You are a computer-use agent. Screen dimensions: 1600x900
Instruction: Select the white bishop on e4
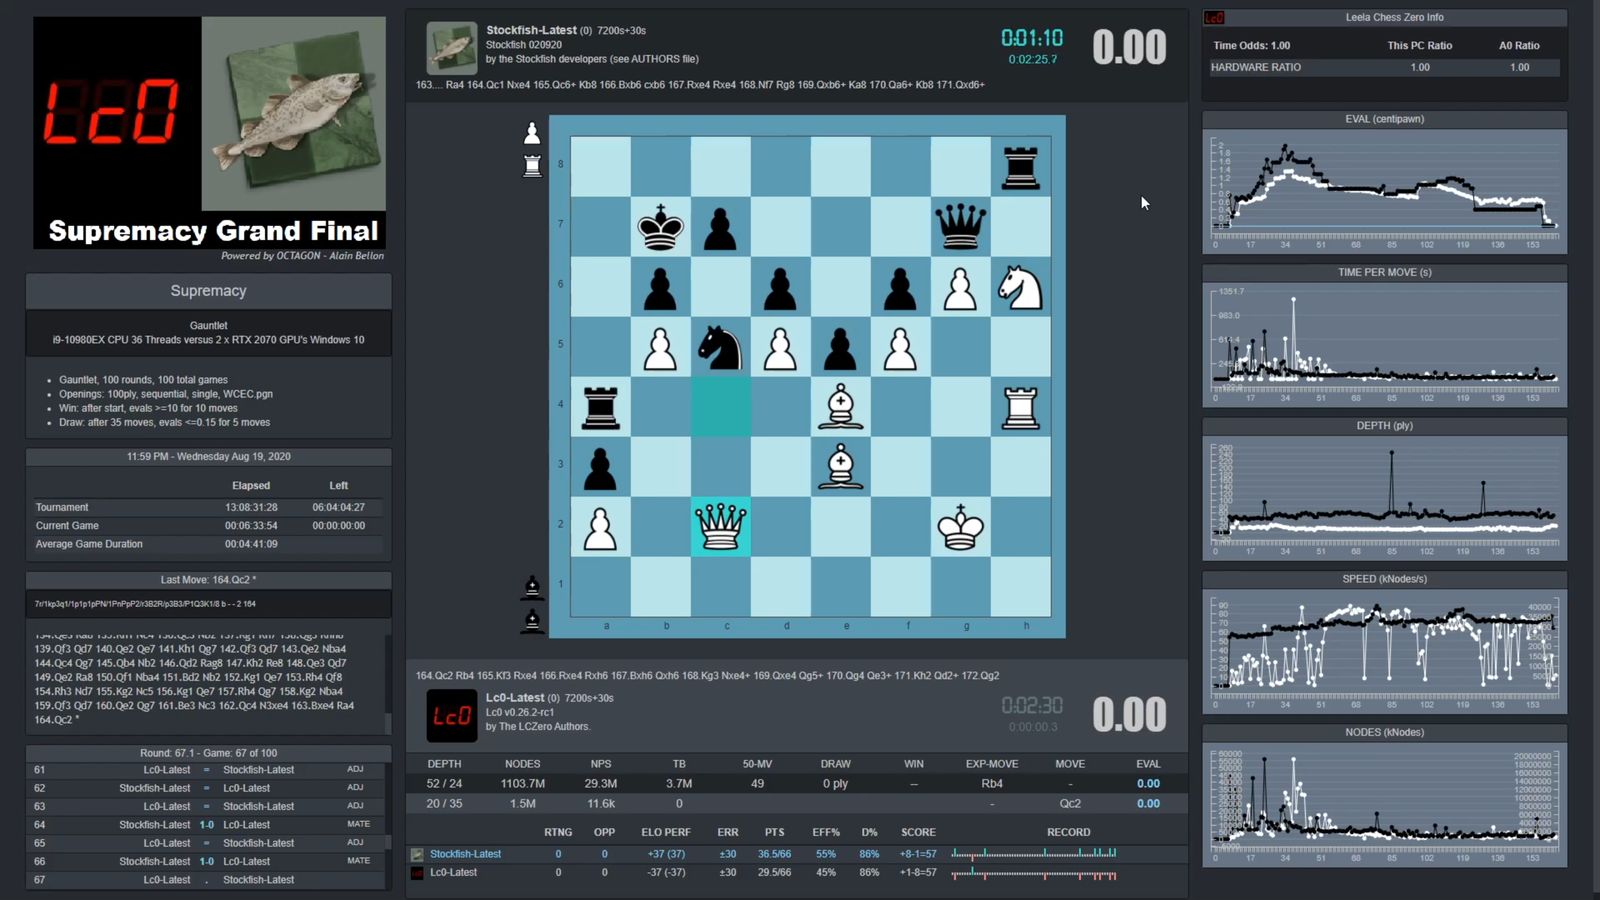[840, 407]
